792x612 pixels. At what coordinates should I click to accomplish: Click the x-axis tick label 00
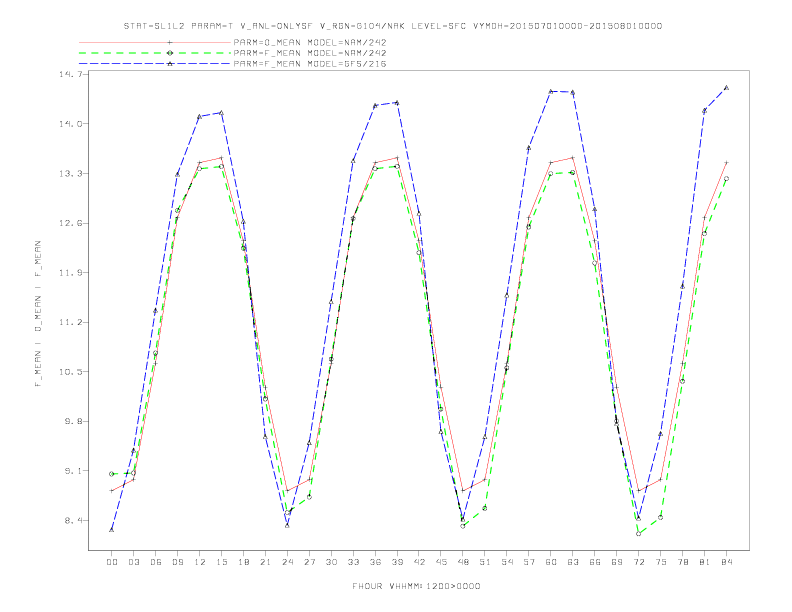[112, 562]
